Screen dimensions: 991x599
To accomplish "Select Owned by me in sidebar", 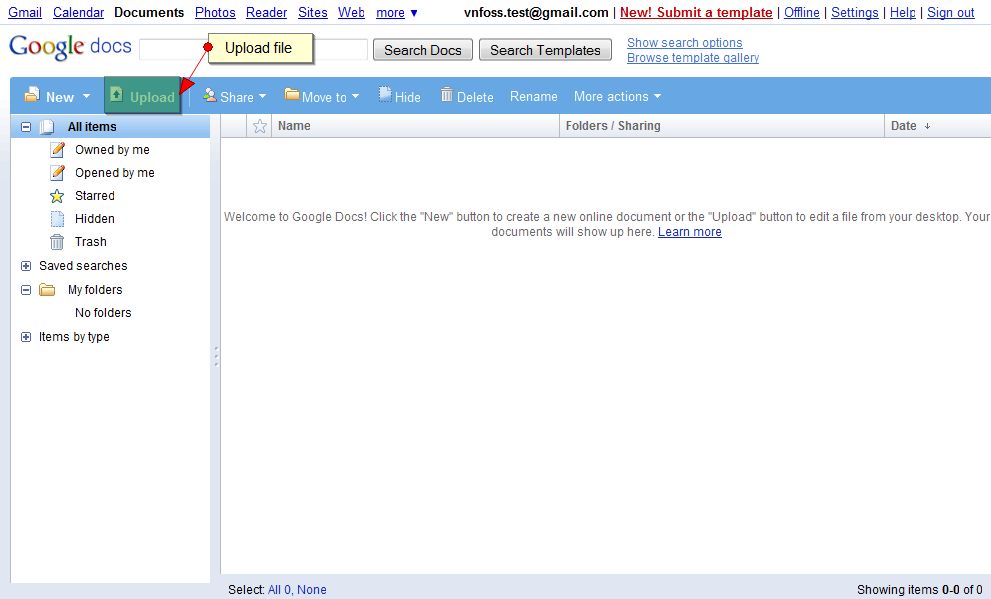I will [x=112, y=150].
